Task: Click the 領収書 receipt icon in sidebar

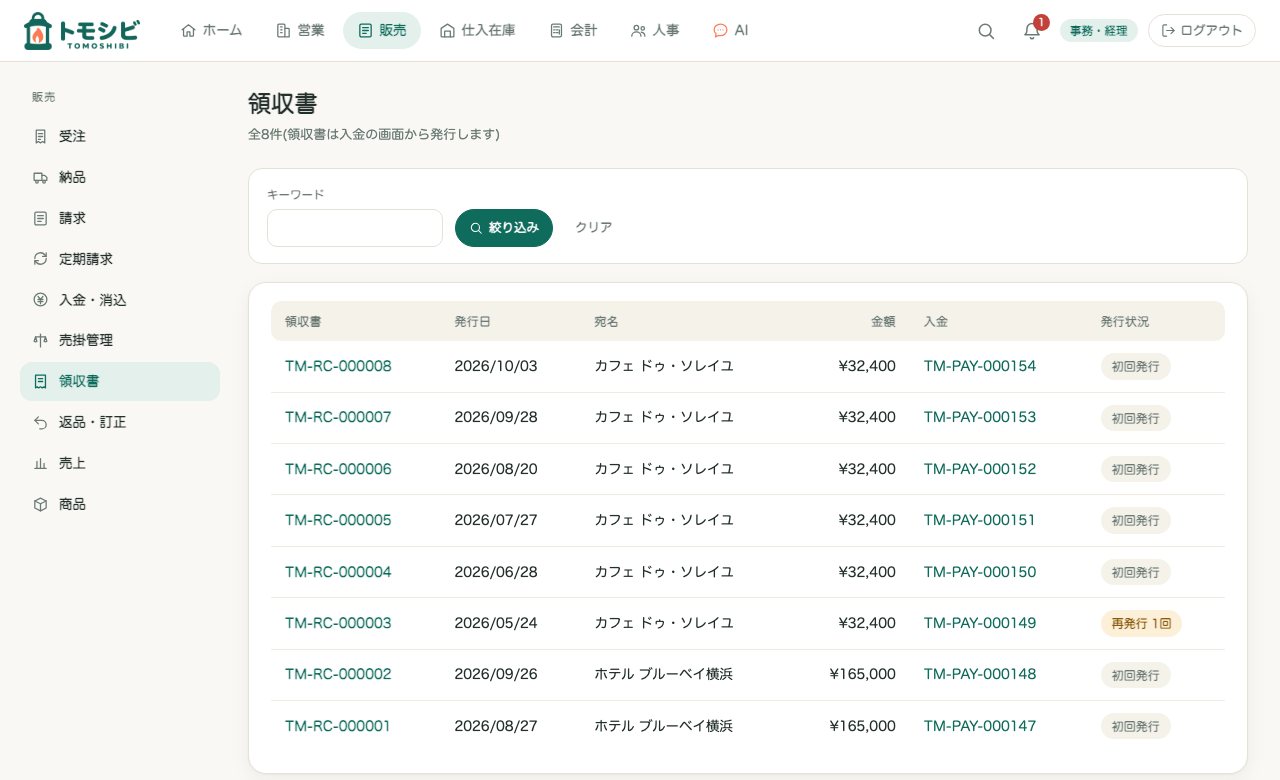Action: [x=40, y=381]
